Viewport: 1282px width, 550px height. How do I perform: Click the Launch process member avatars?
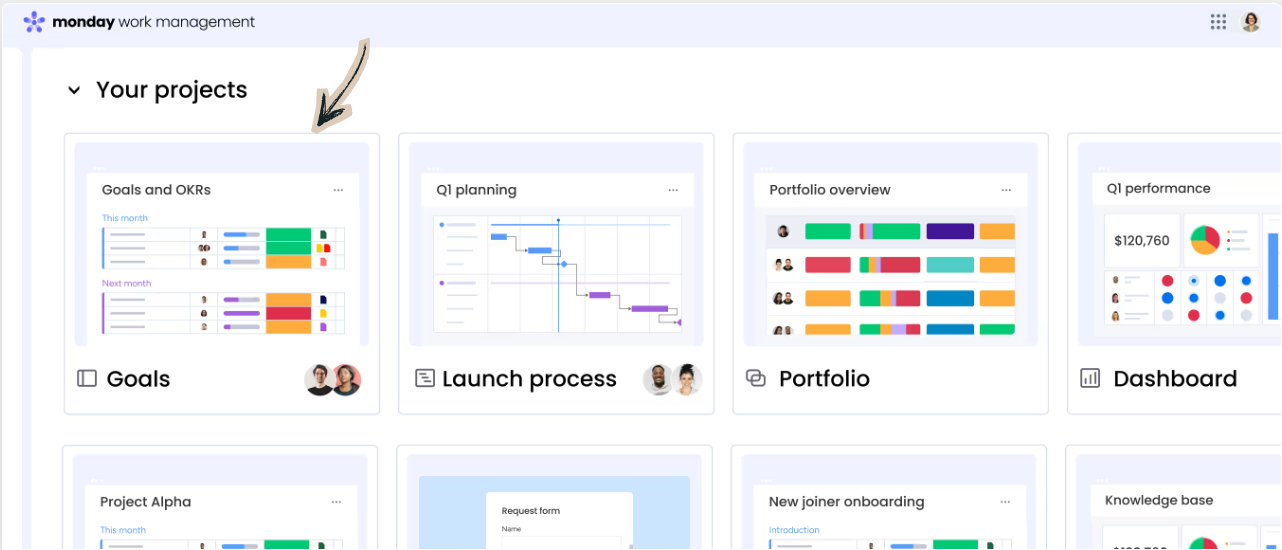pos(672,380)
